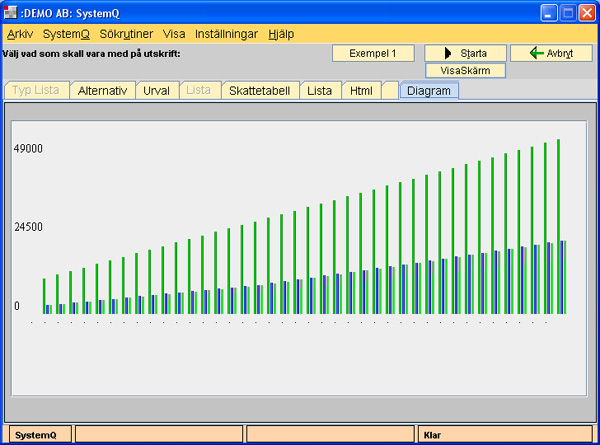Go to the Skattetabell tab

[x=259, y=90]
